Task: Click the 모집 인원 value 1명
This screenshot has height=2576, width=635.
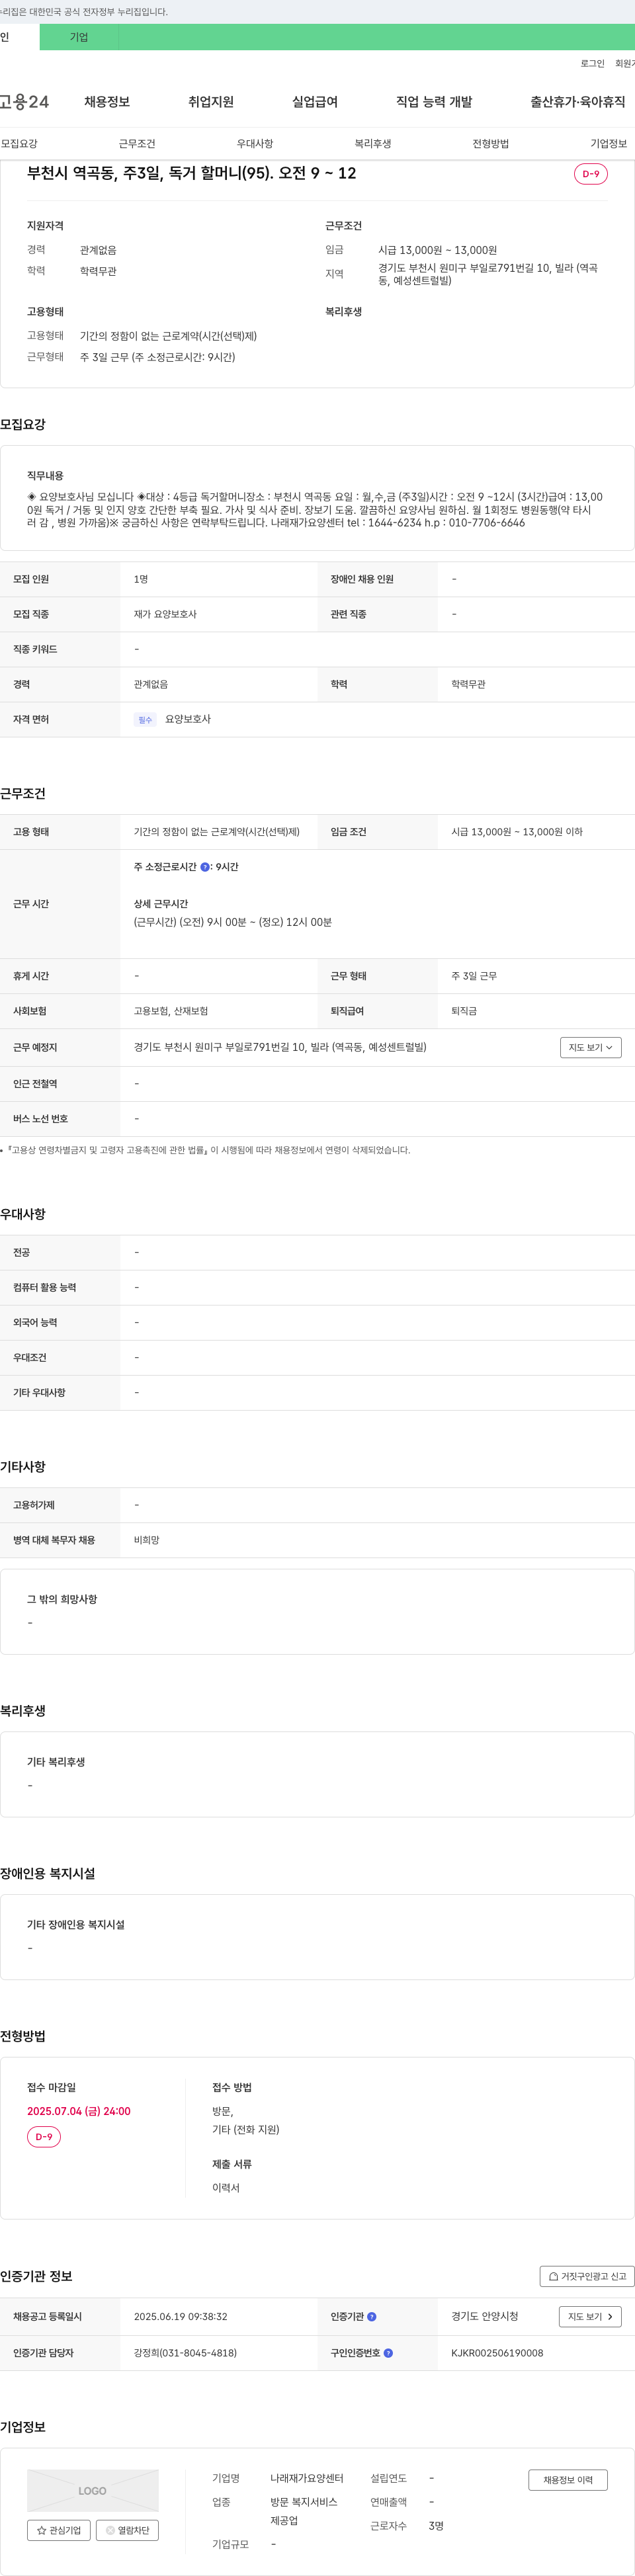Action: 141,579
